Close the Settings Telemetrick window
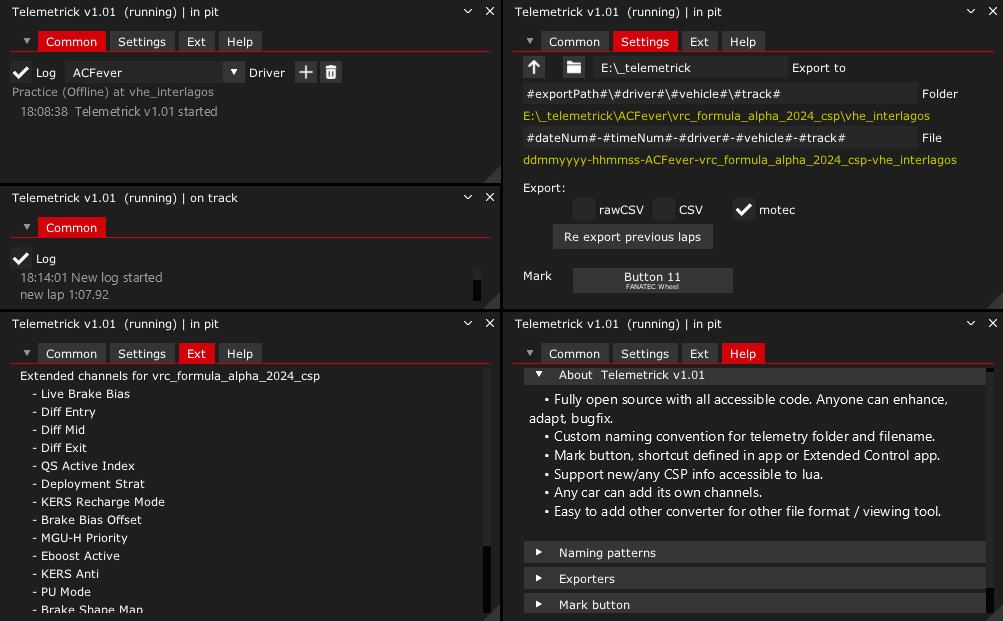 pyautogui.click(x=993, y=12)
